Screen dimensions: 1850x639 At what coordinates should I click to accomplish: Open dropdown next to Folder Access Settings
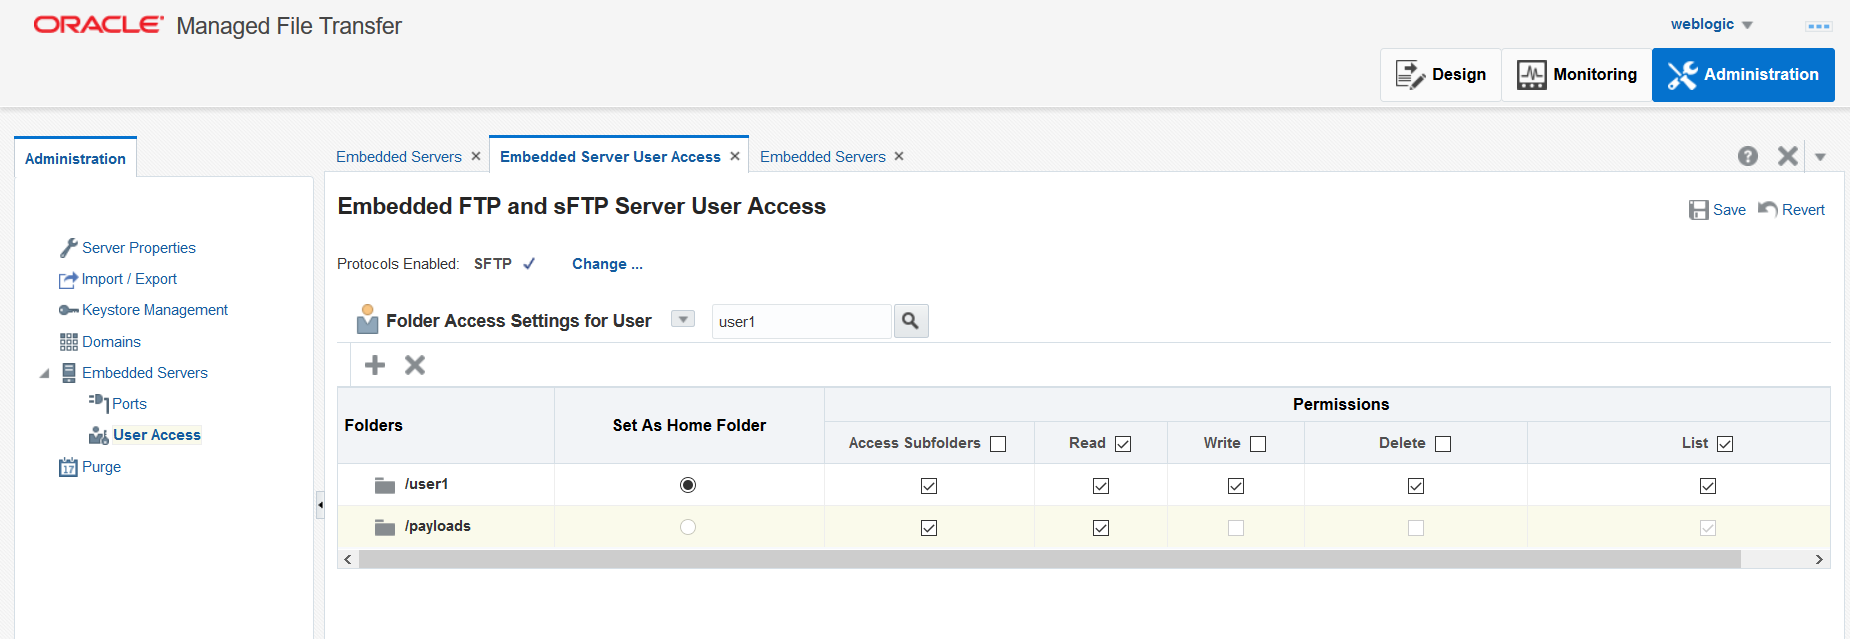point(682,319)
